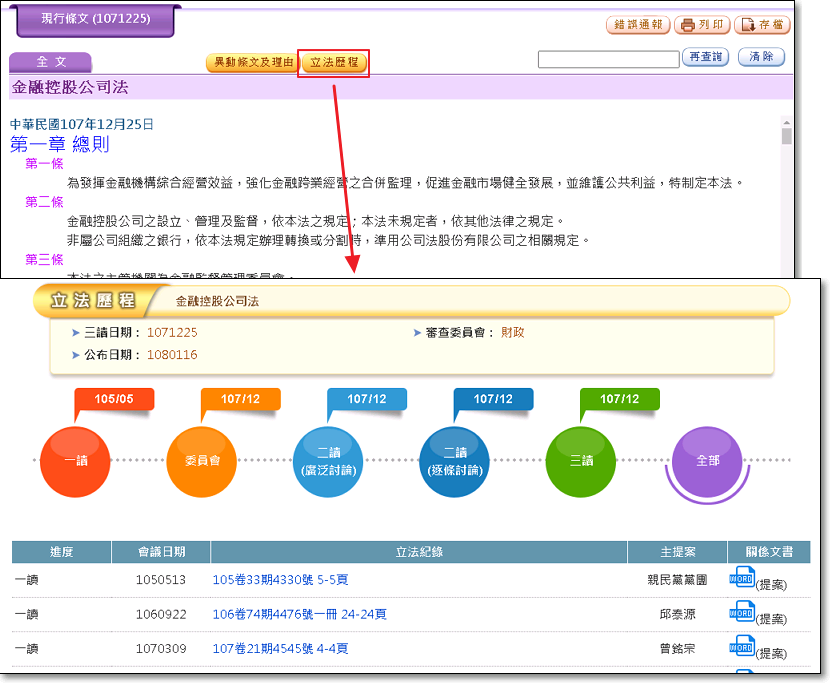This screenshot has height=689, width=831.
Task: Select the green 三讀 stage circle
Action: [x=580, y=461]
